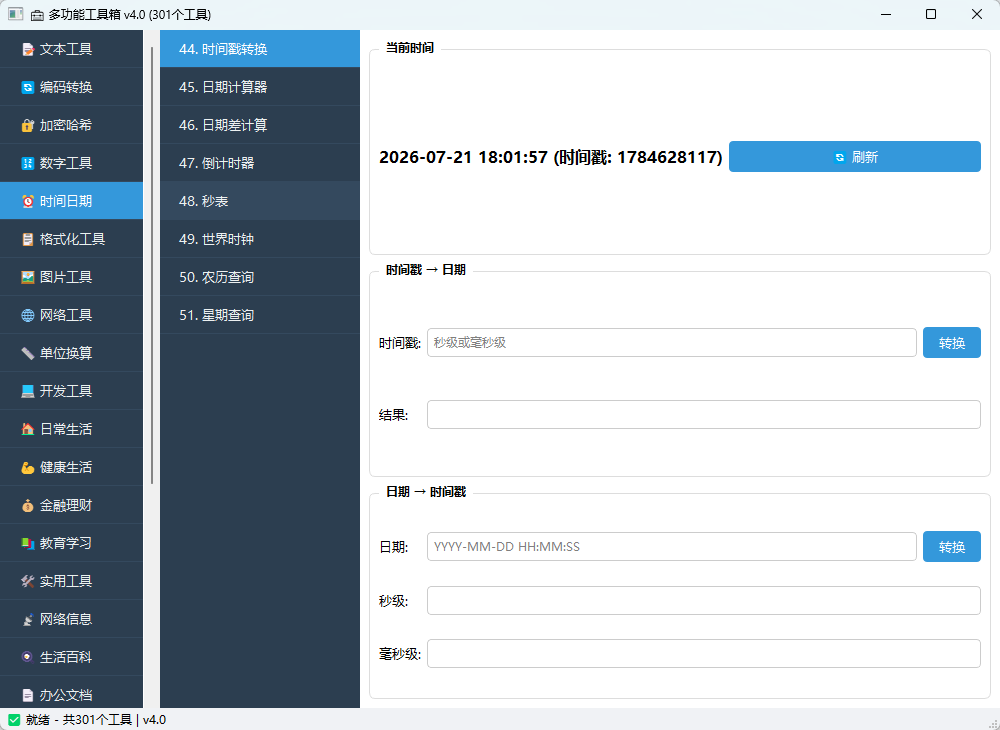Click the 金融理财 category label
This screenshot has height=730, width=1000.
[x=66, y=506]
